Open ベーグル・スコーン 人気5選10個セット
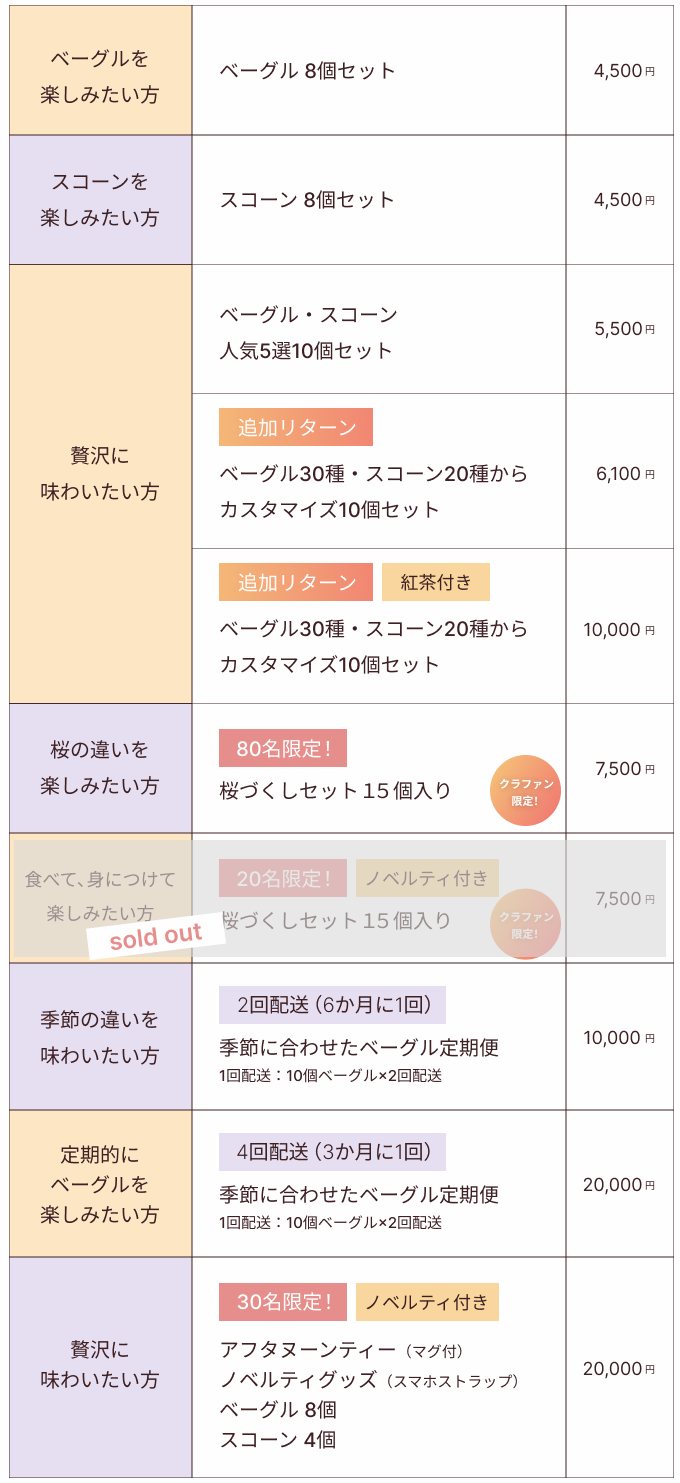Viewport: 680px width, 1483px height. (x=308, y=333)
